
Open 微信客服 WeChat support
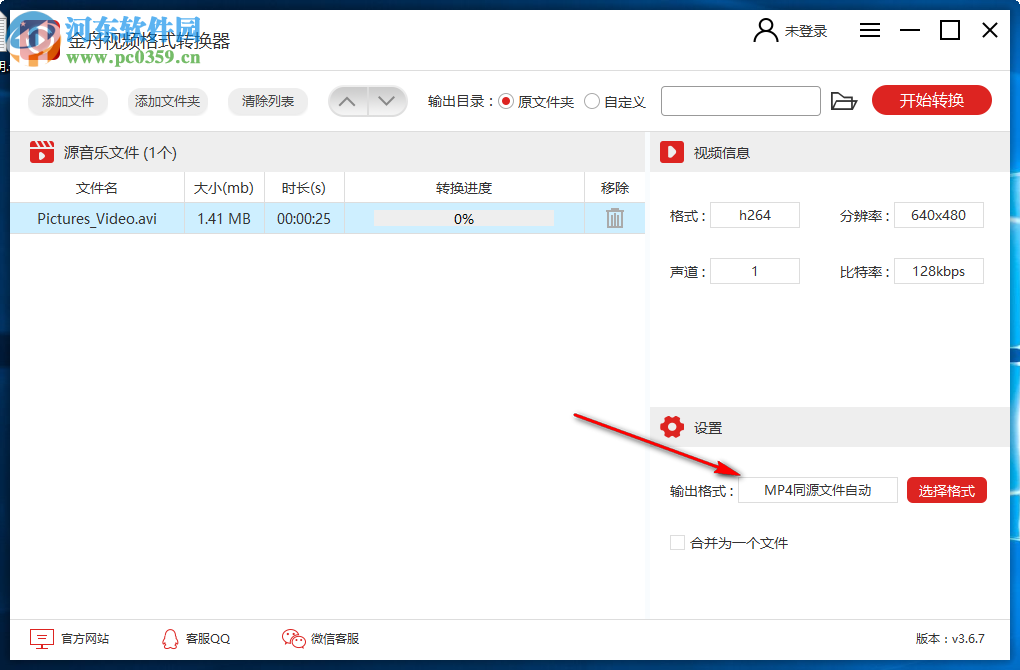point(293,638)
